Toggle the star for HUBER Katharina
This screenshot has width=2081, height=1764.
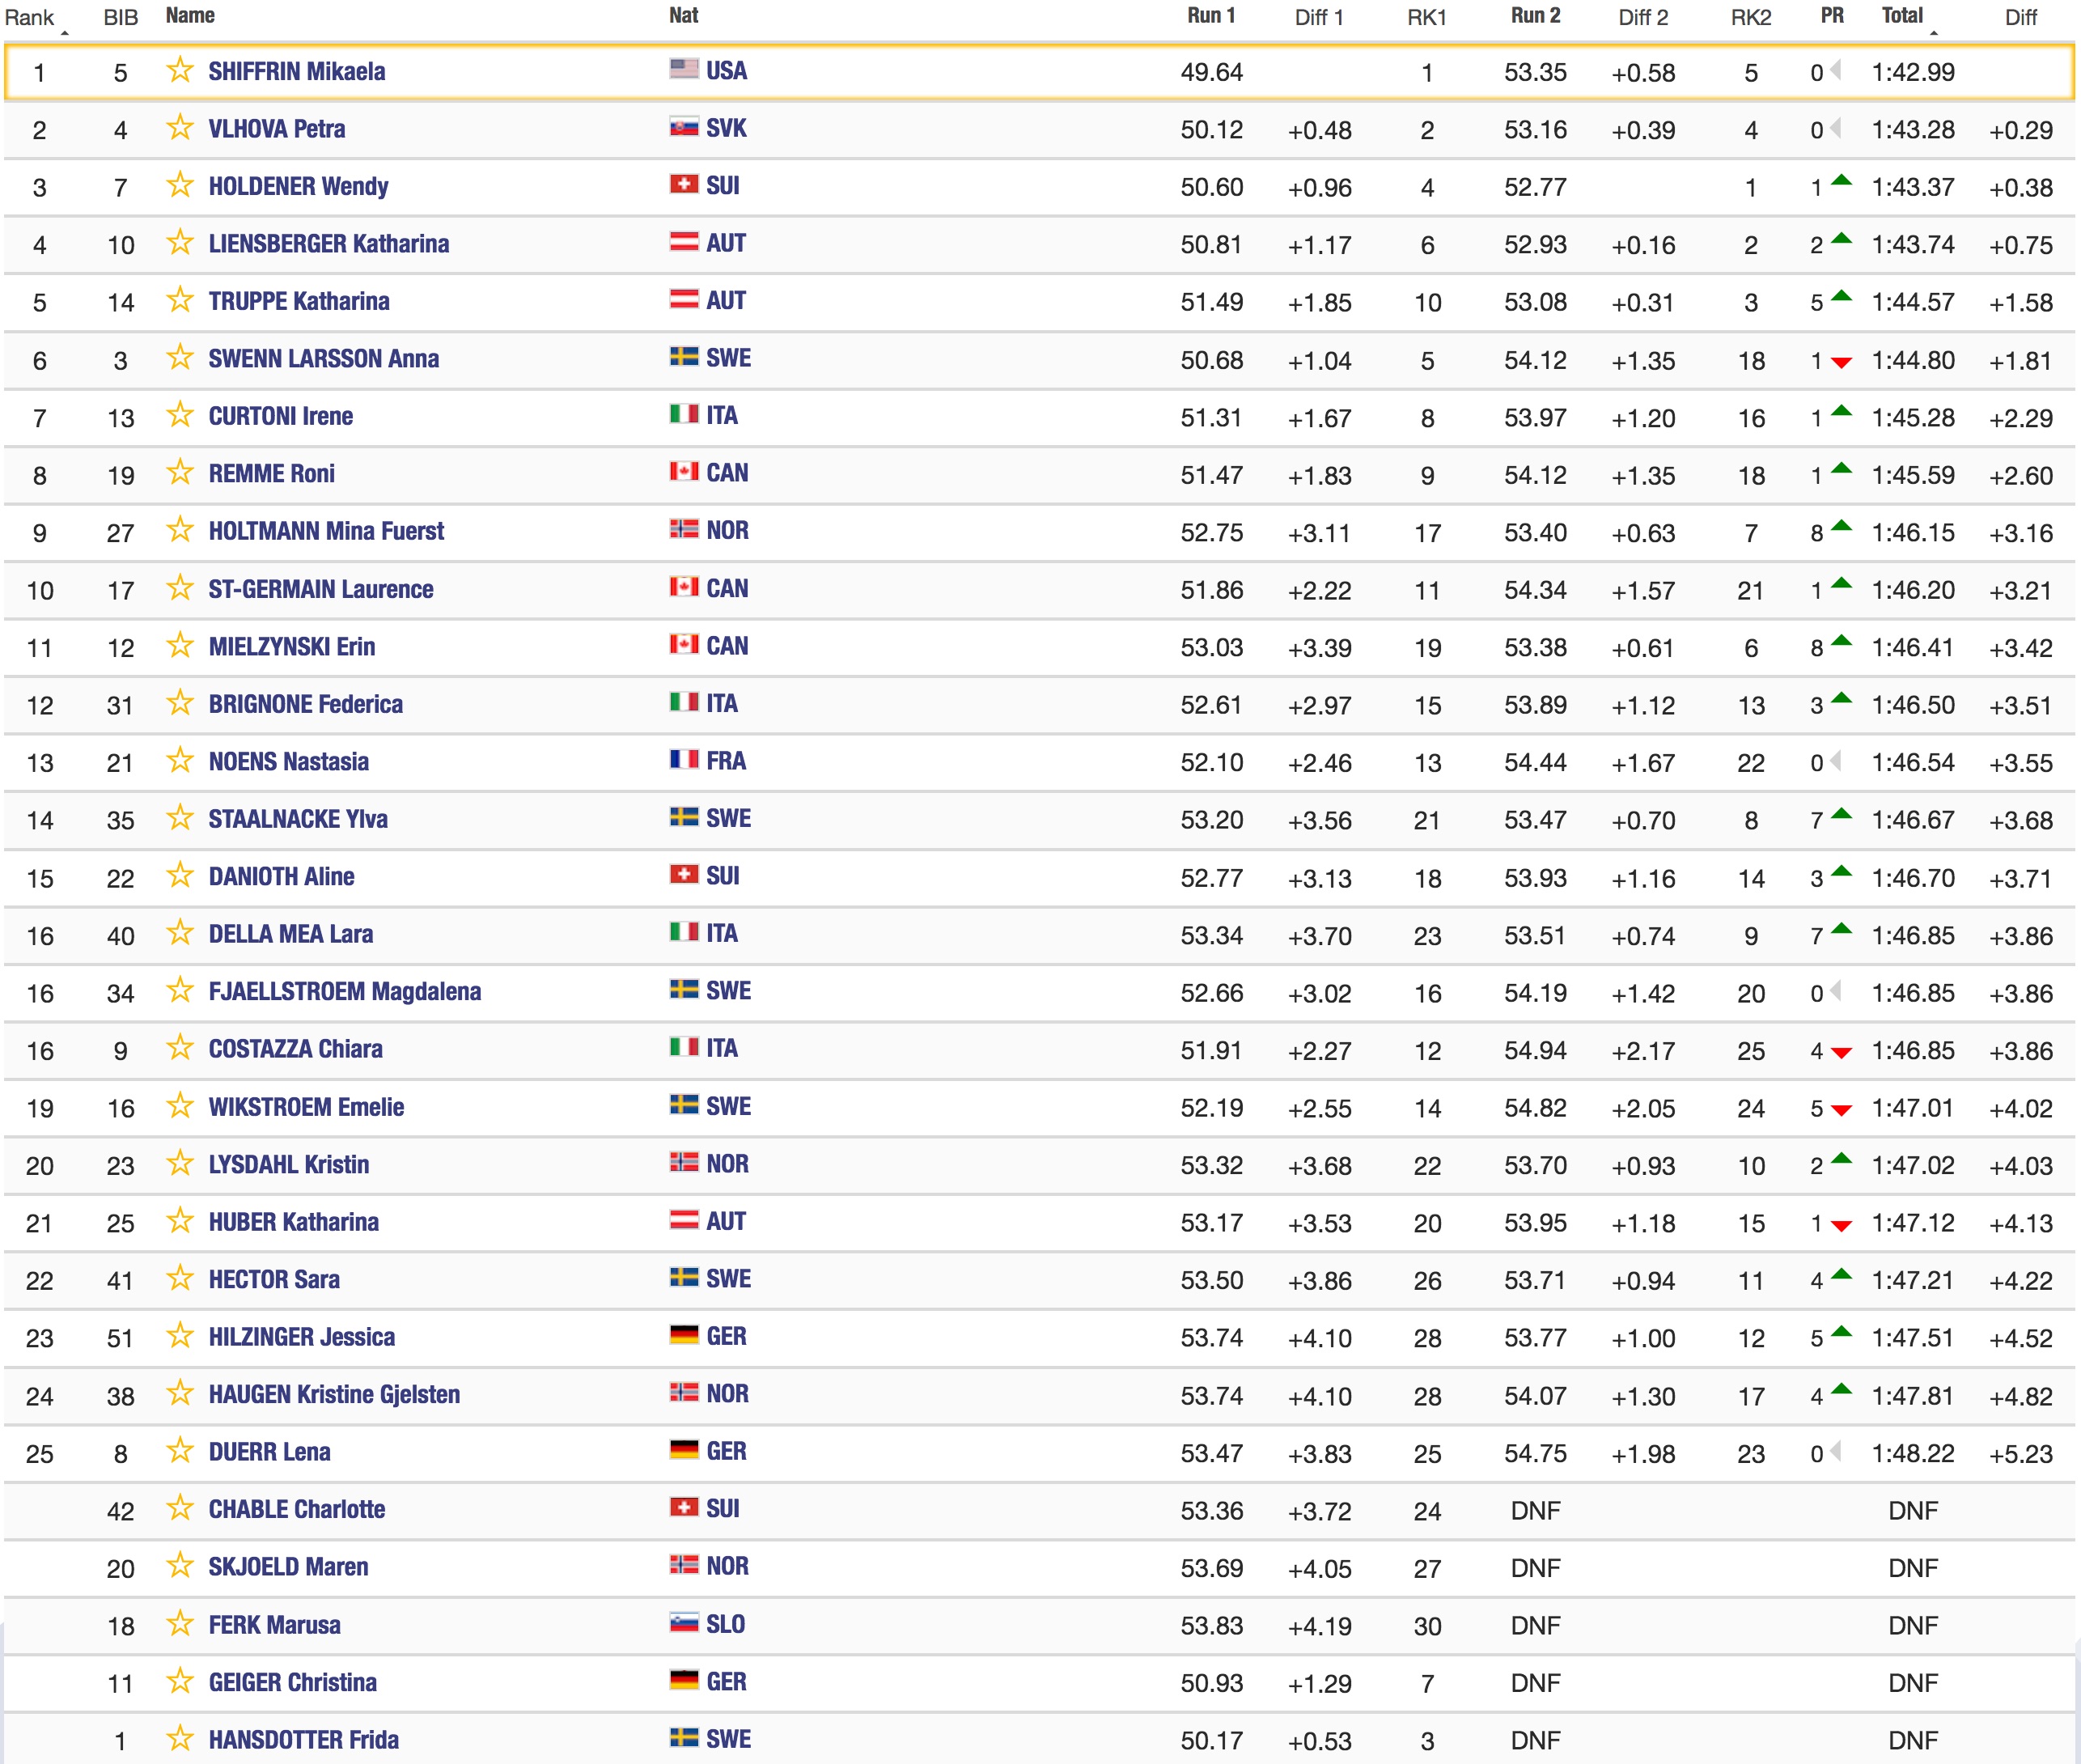point(180,1221)
